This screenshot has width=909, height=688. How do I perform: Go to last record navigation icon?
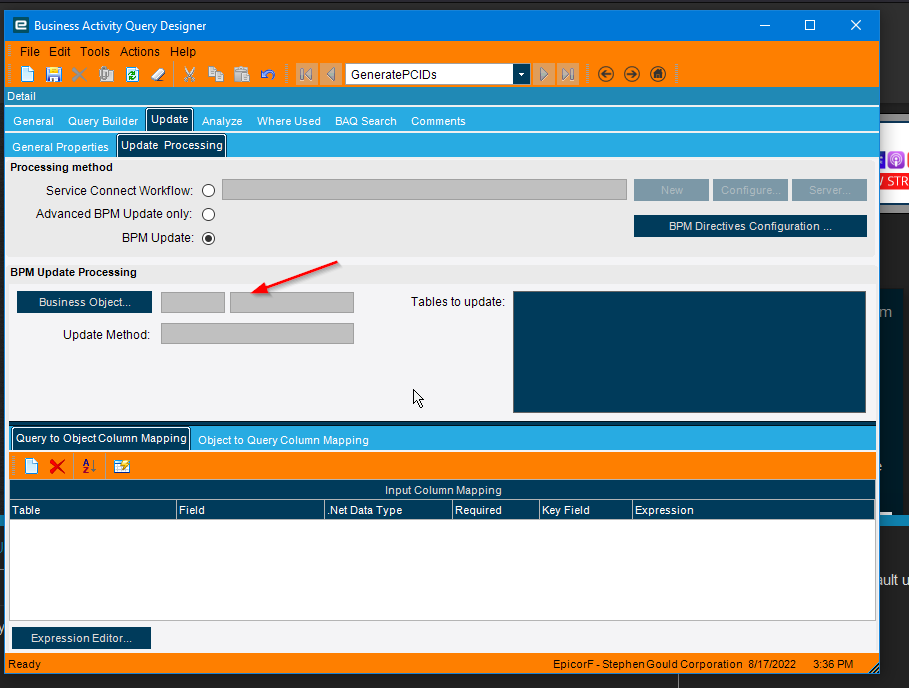[x=568, y=74]
